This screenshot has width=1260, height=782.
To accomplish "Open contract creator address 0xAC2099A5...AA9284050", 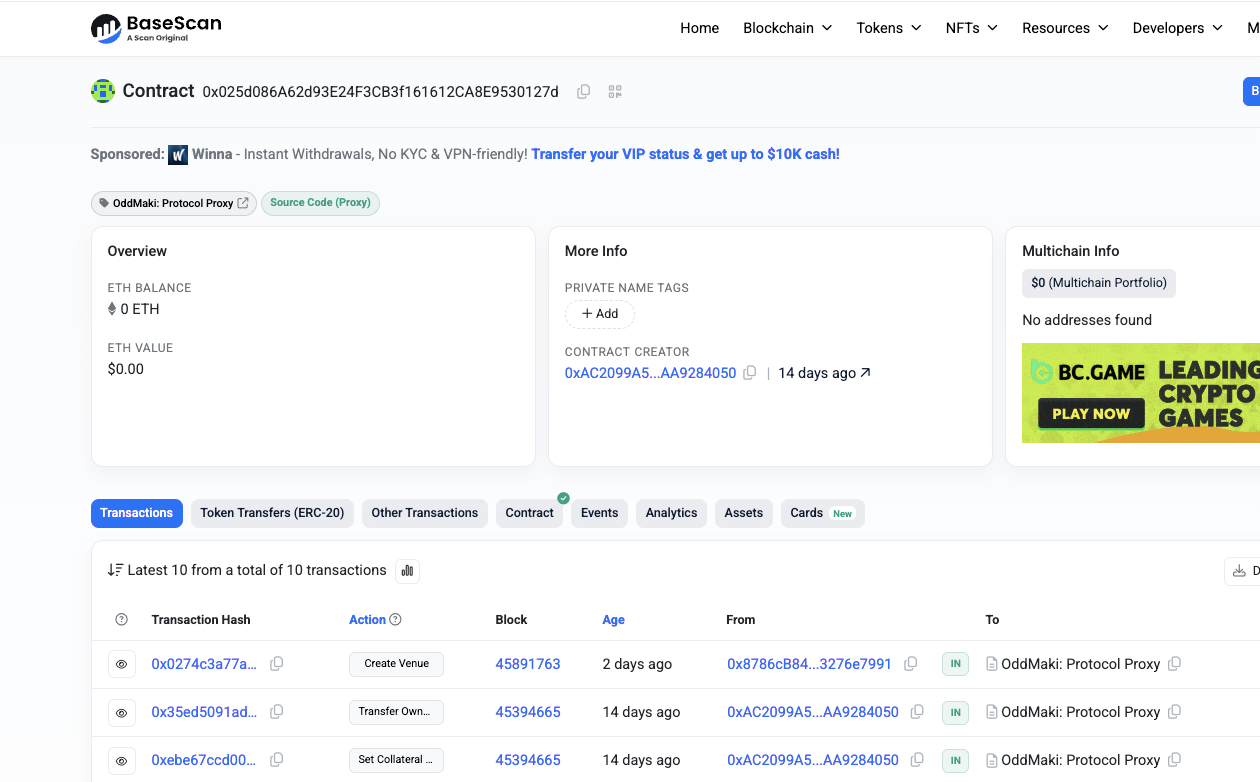I will pyautogui.click(x=650, y=373).
